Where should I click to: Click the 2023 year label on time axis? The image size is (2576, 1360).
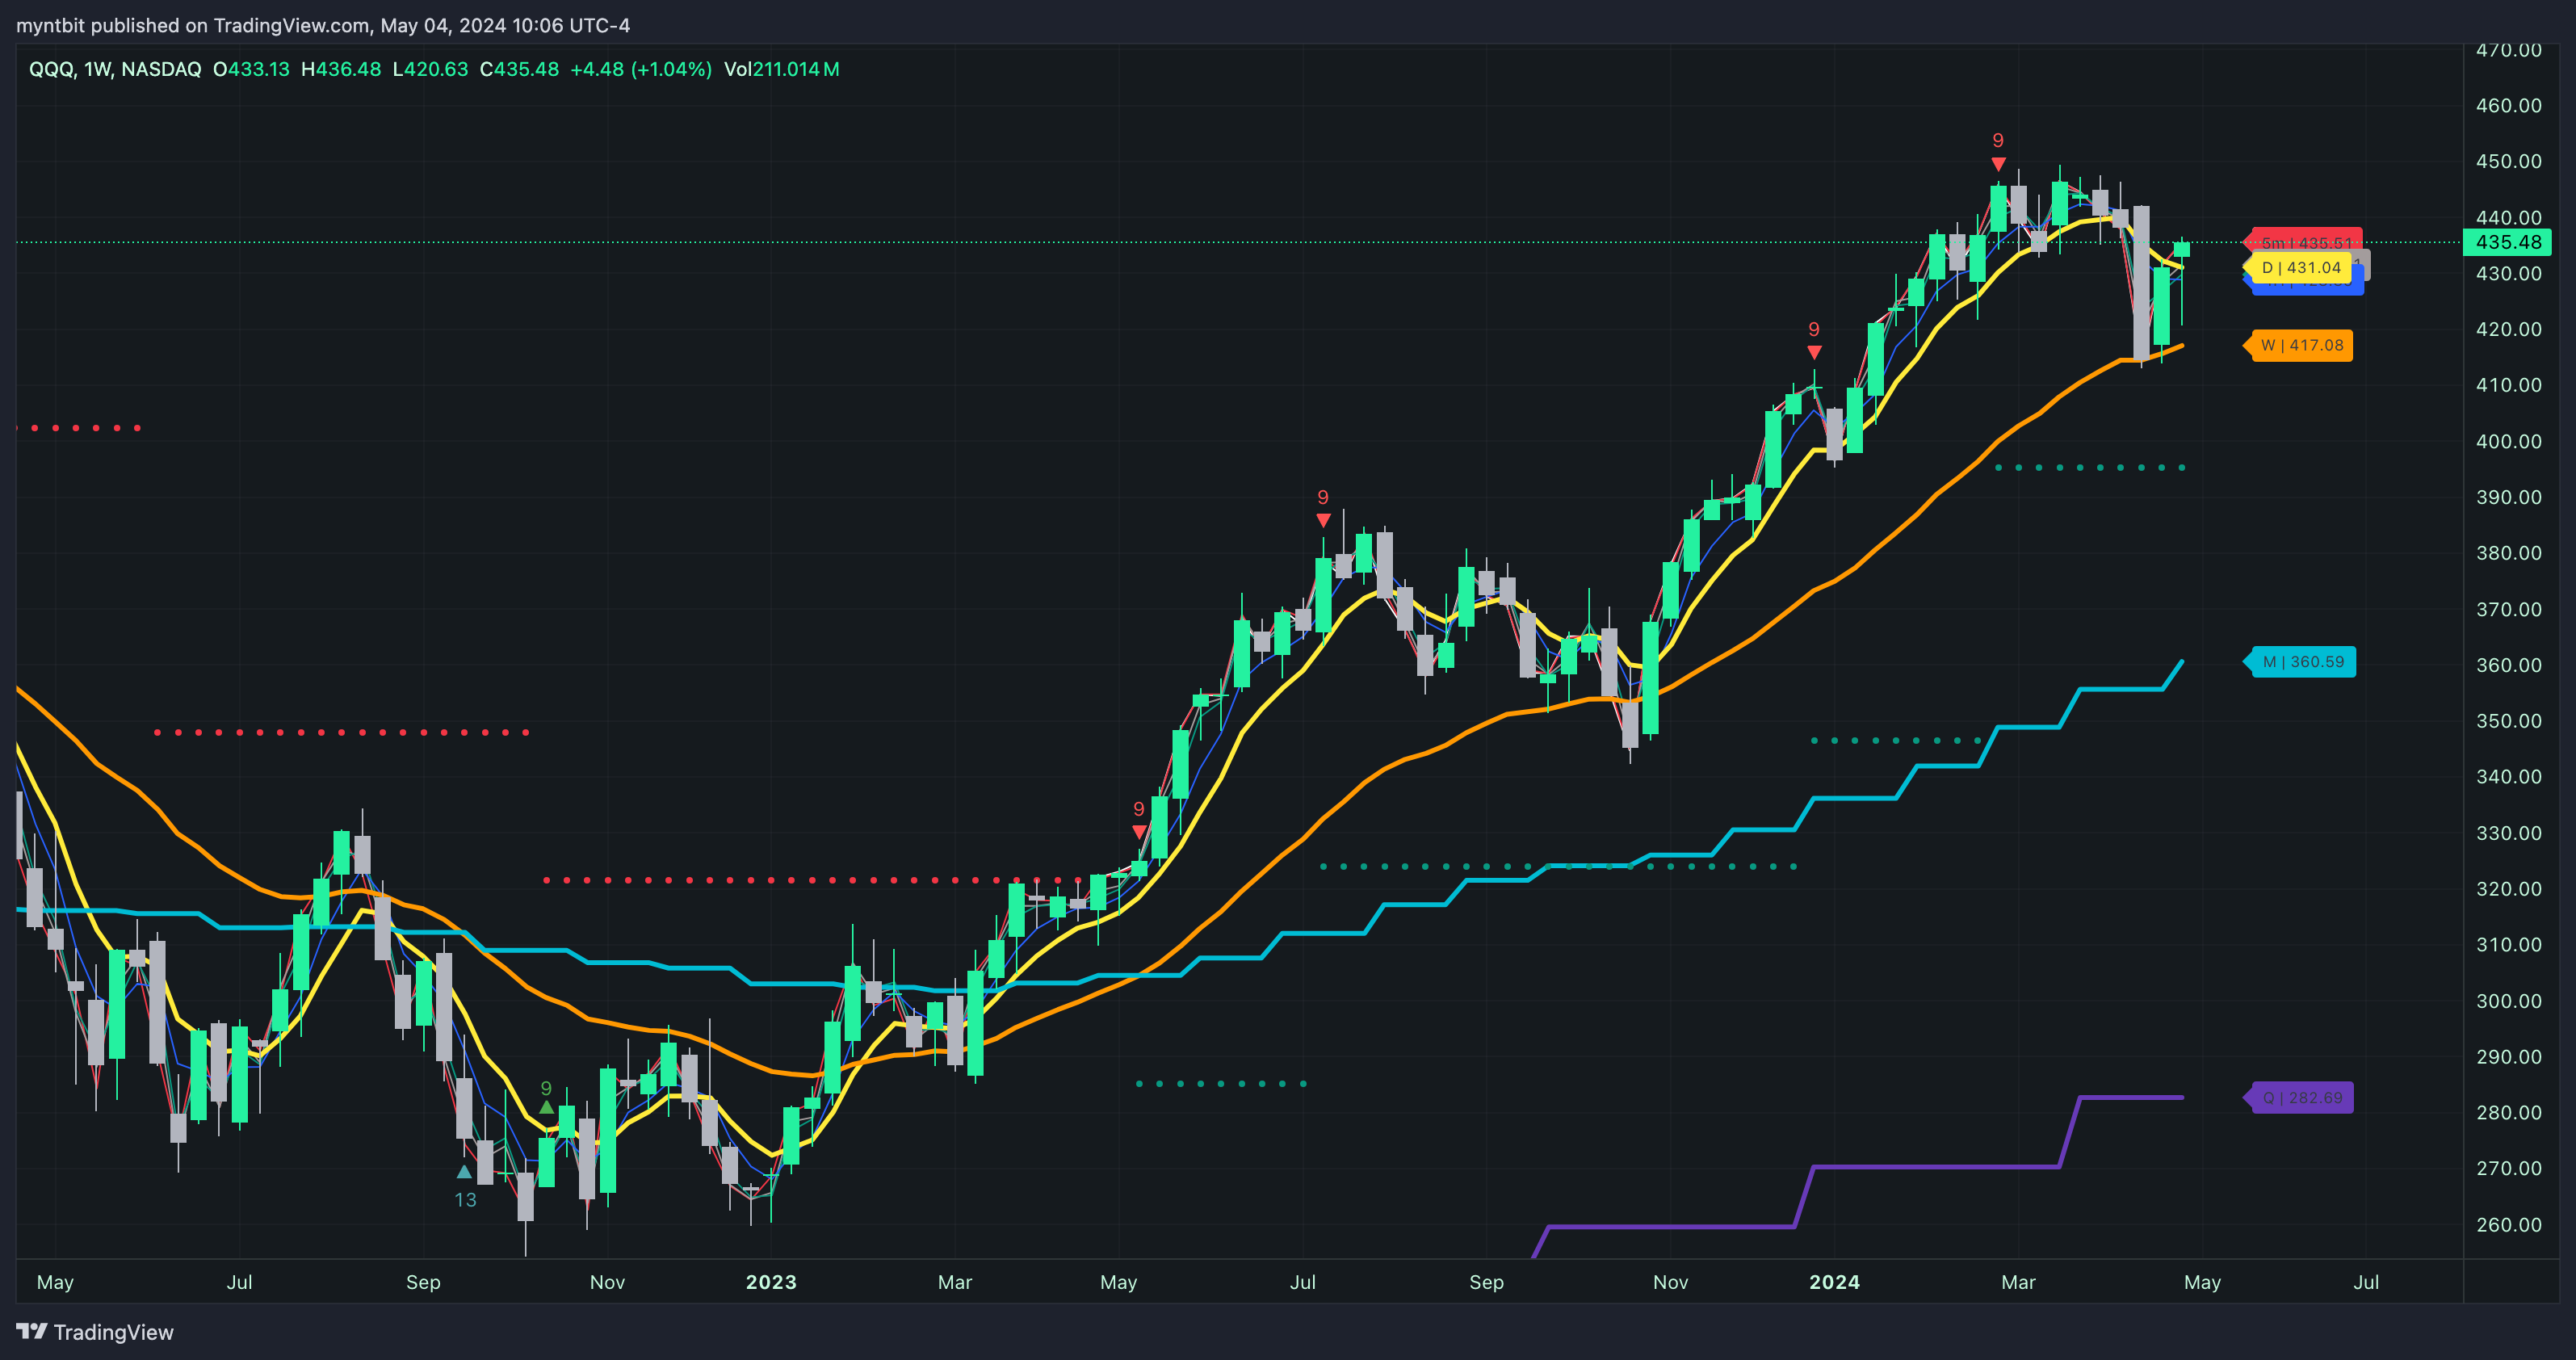771,1282
